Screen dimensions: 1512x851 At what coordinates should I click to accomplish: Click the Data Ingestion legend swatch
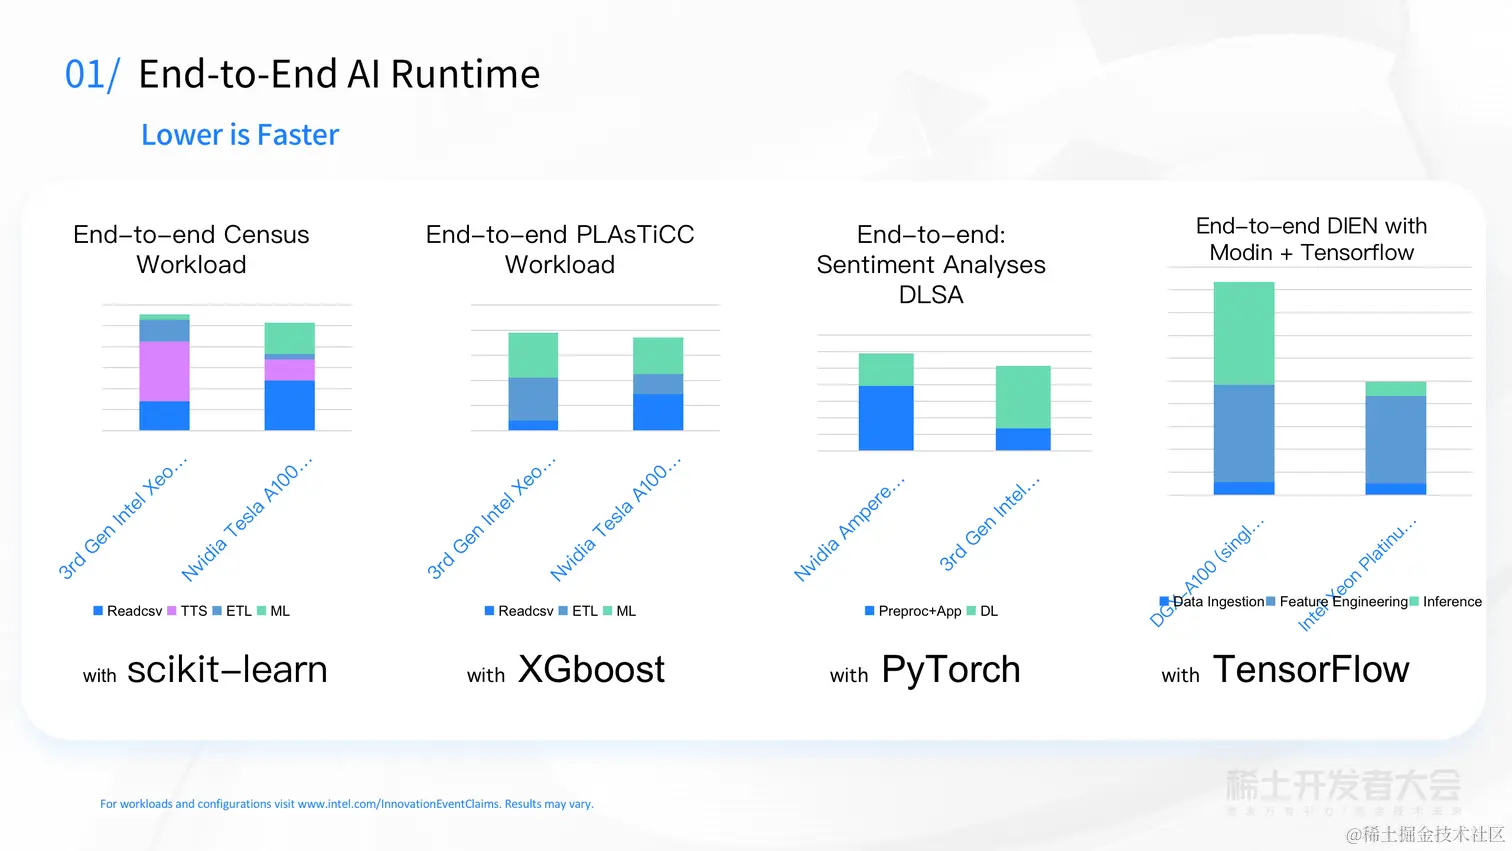(x=1164, y=601)
